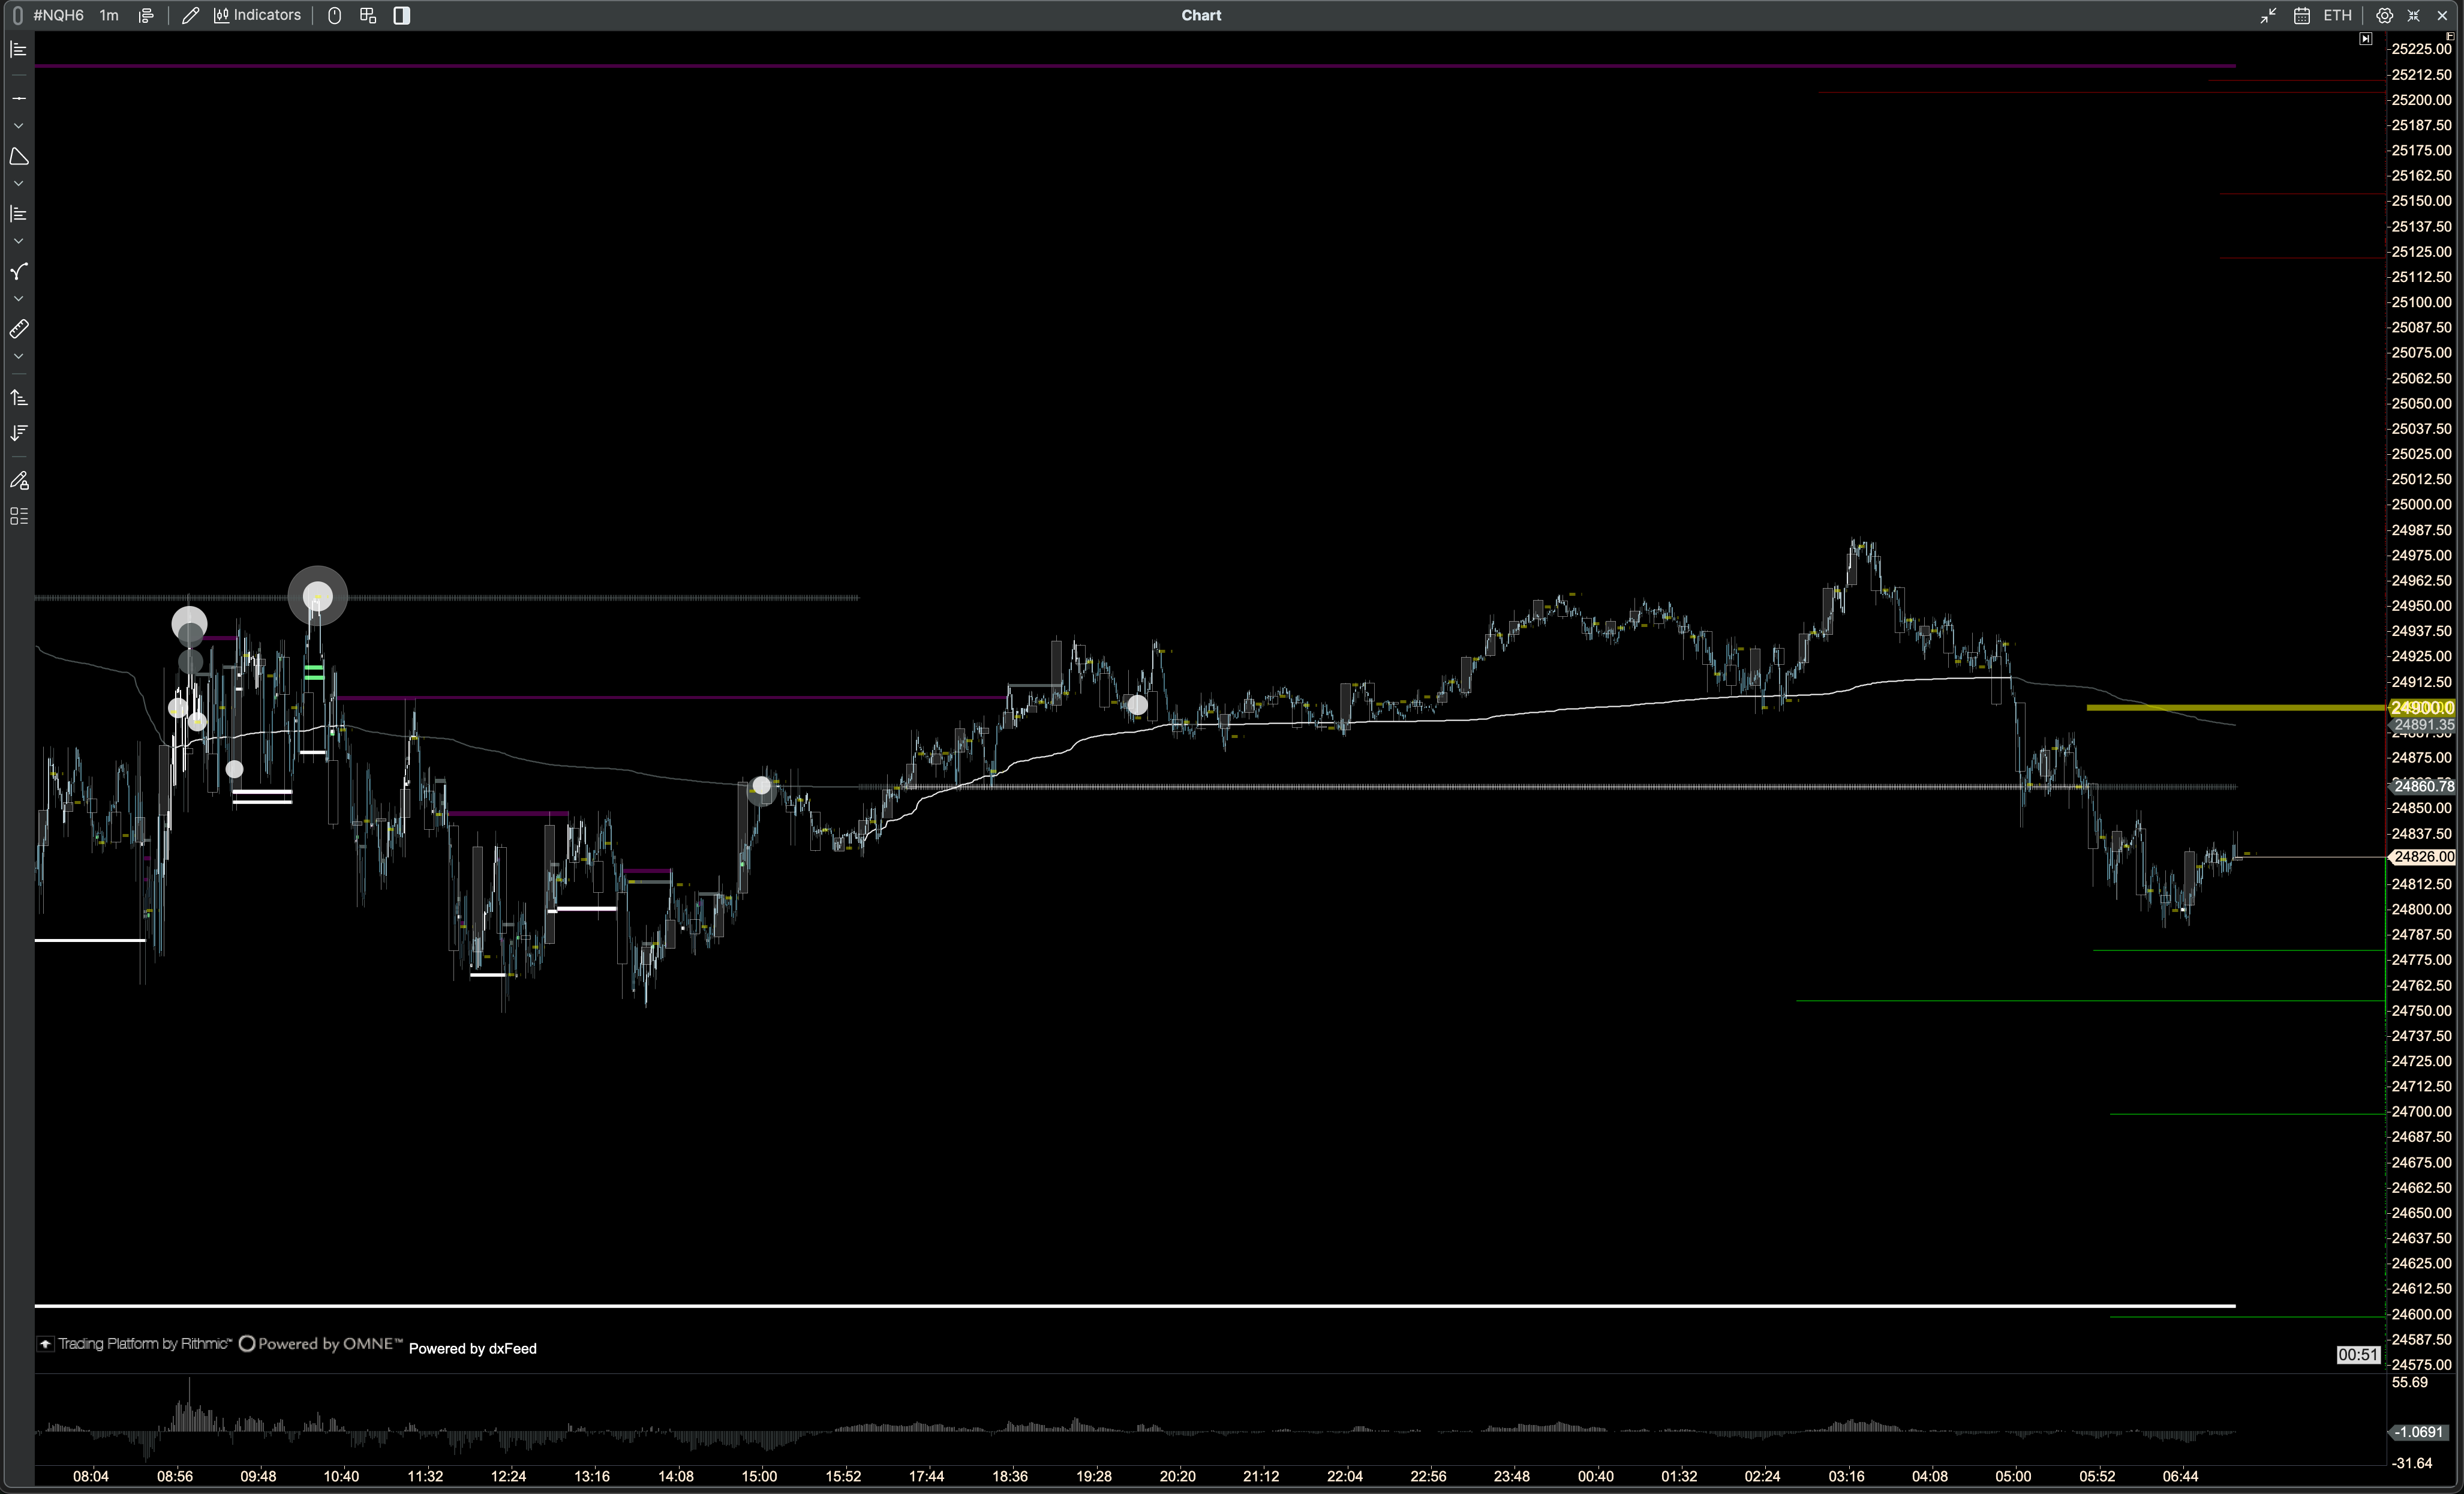Jump to latest bar with scroll-to-end arrow
2464x1494 pixels.
tap(2365, 39)
